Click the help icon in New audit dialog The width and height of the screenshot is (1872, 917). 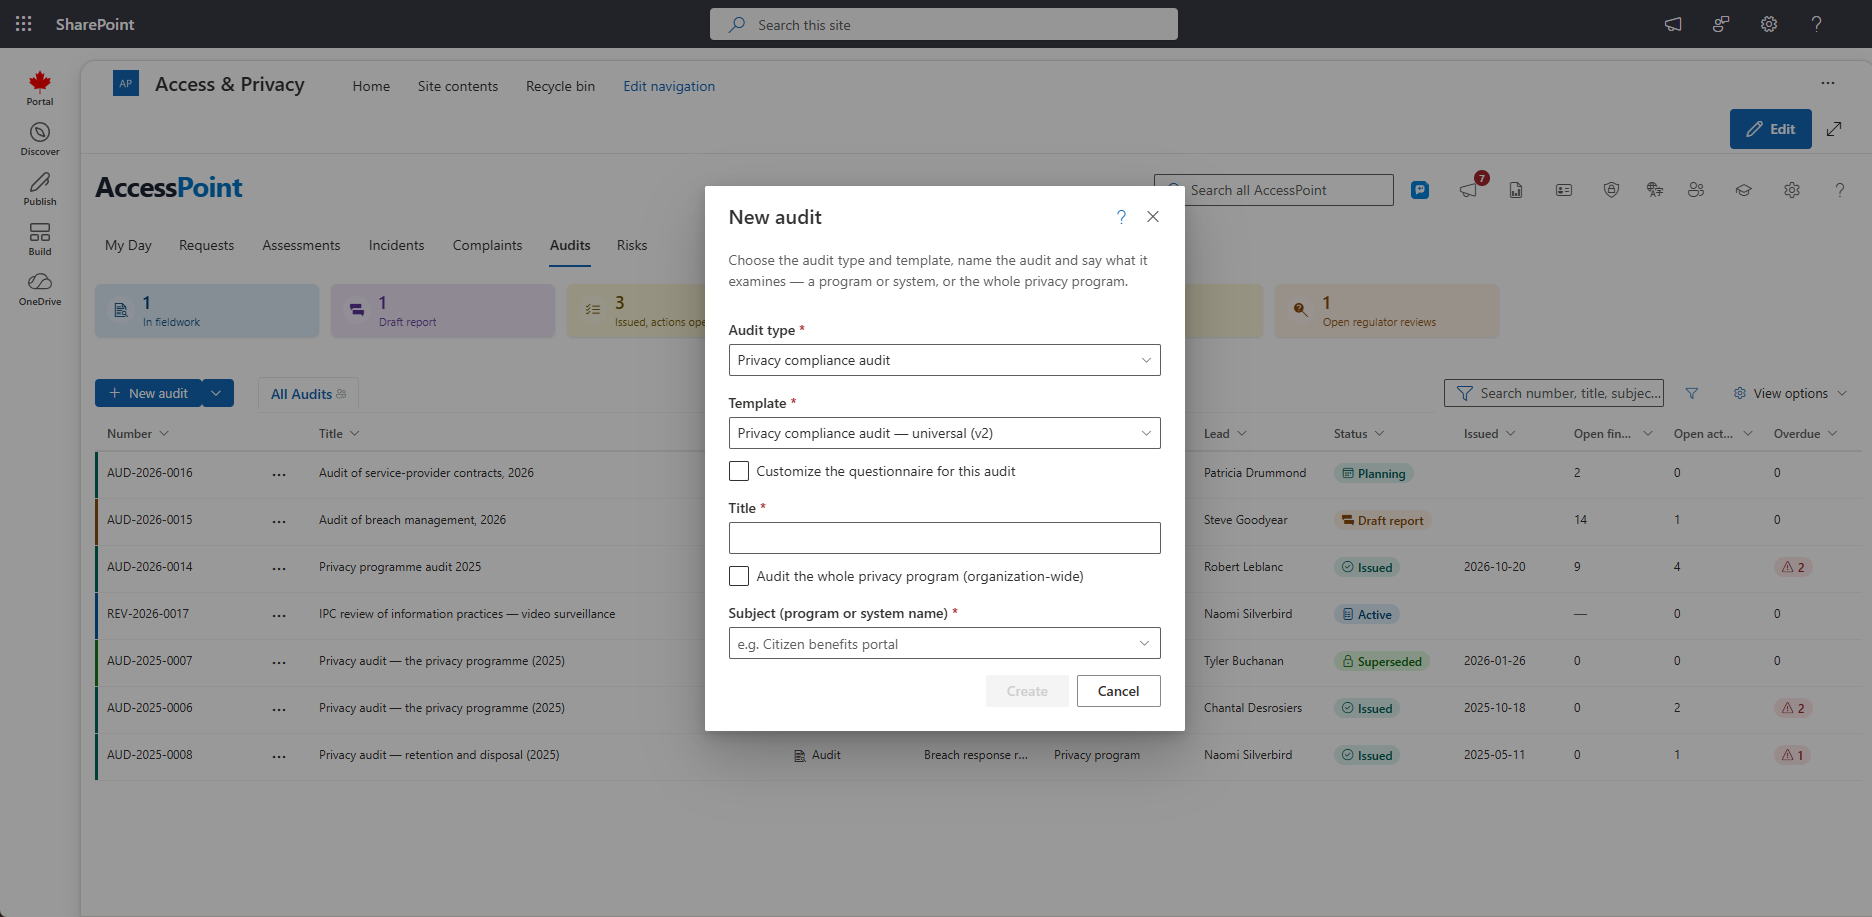tap(1121, 217)
